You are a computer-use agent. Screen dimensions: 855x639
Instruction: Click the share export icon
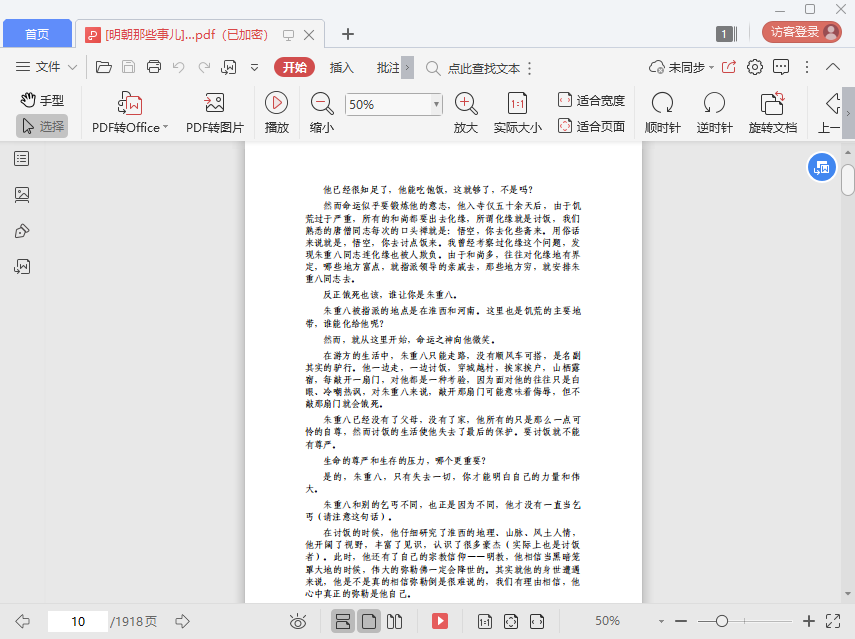tap(728, 67)
